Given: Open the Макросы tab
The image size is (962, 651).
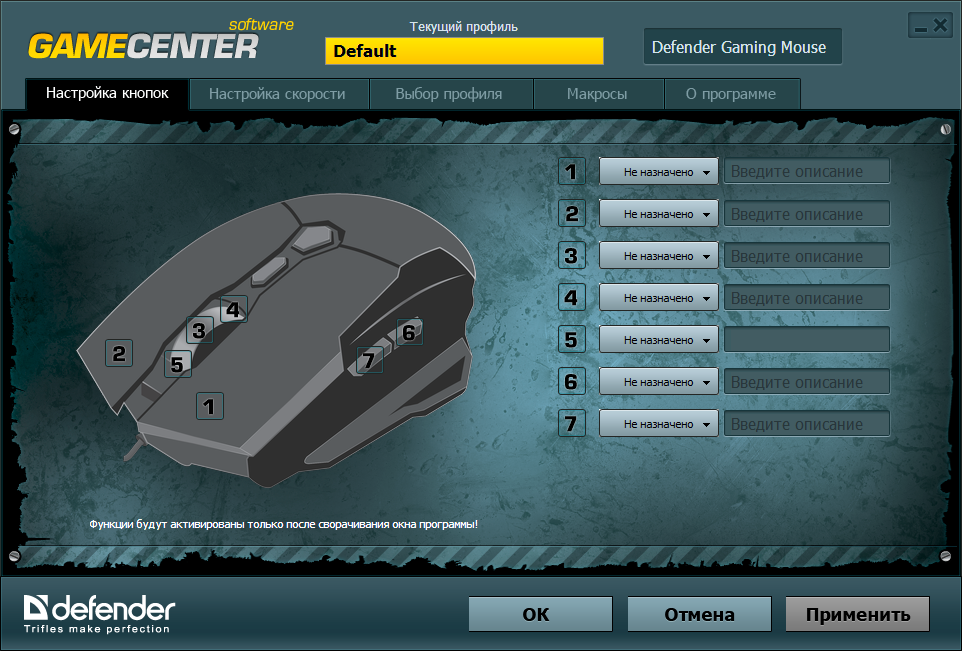Looking at the screenshot, I should 599,94.
